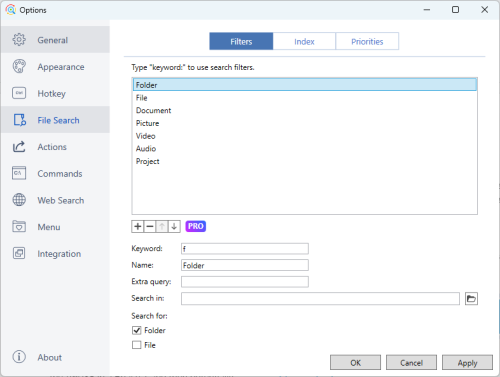
Task: Open About via info circle icon
Action: 19,357
